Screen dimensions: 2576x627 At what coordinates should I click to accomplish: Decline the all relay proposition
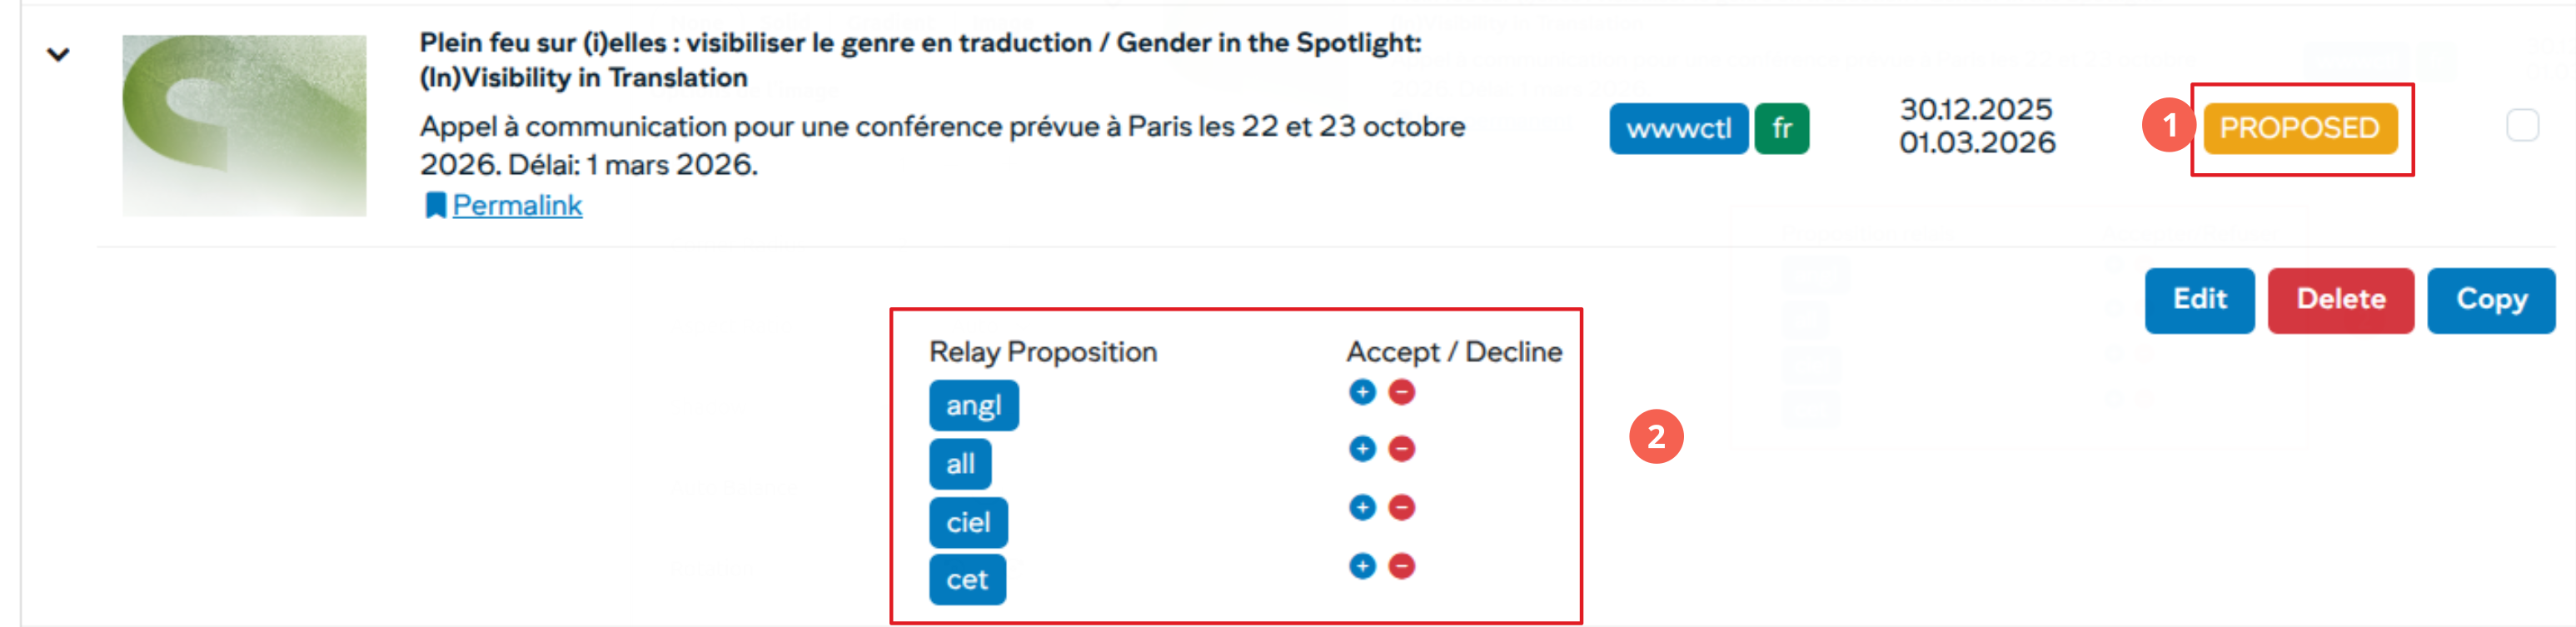(x=1402, y=449)
